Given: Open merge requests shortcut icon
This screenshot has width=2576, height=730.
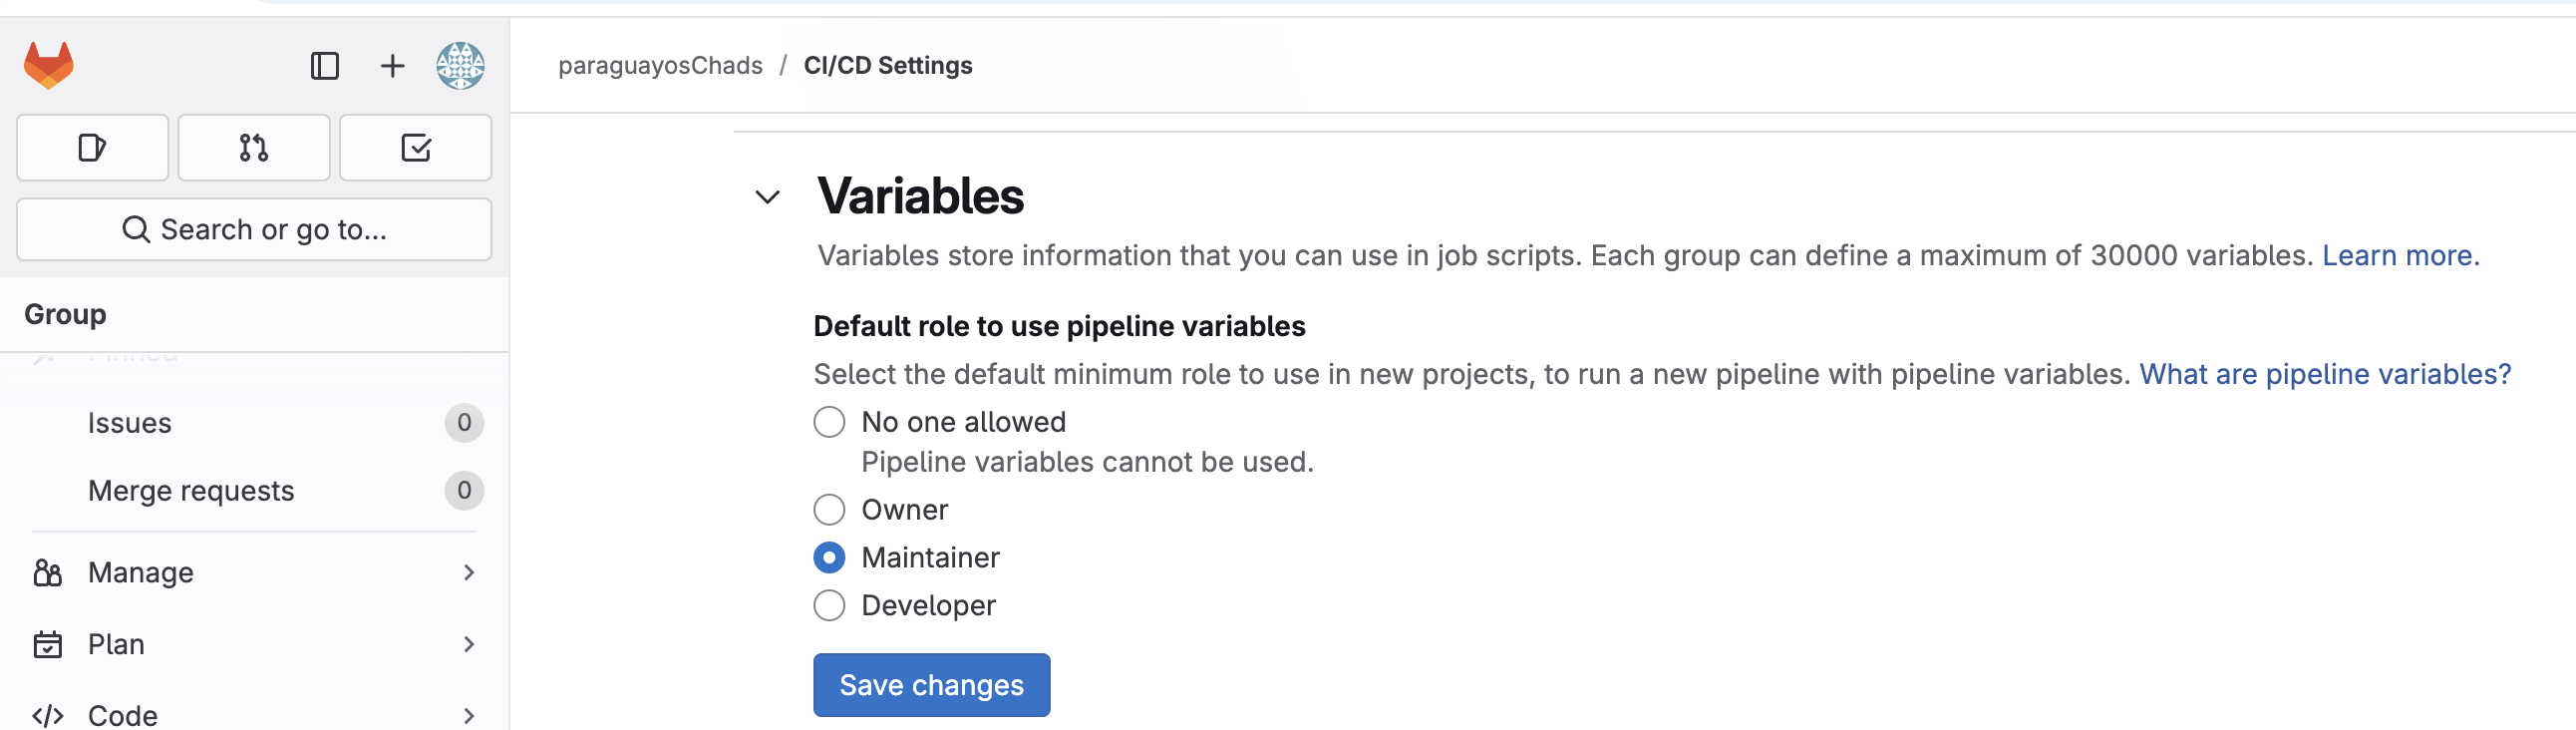Looking at the screenshot, I should (254, 148).
